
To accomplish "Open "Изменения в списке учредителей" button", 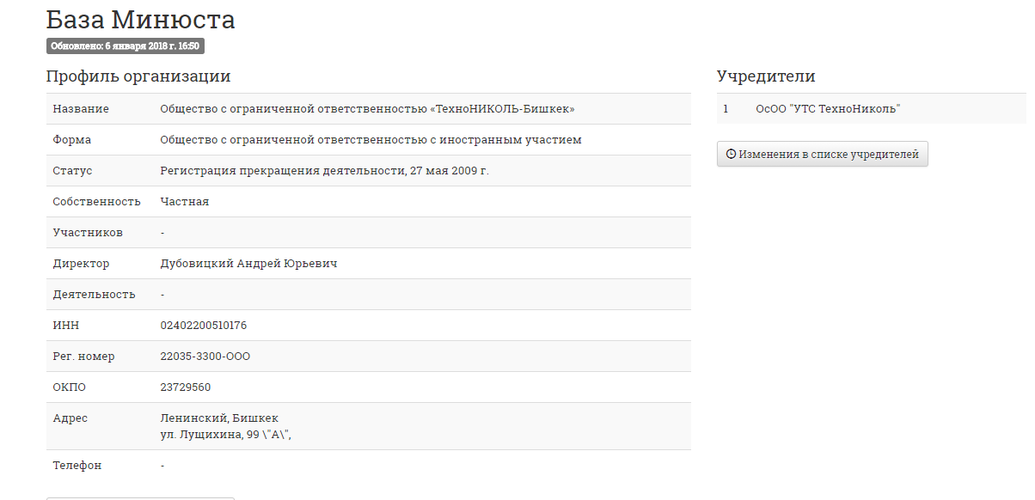I will (x=822, y=155).
